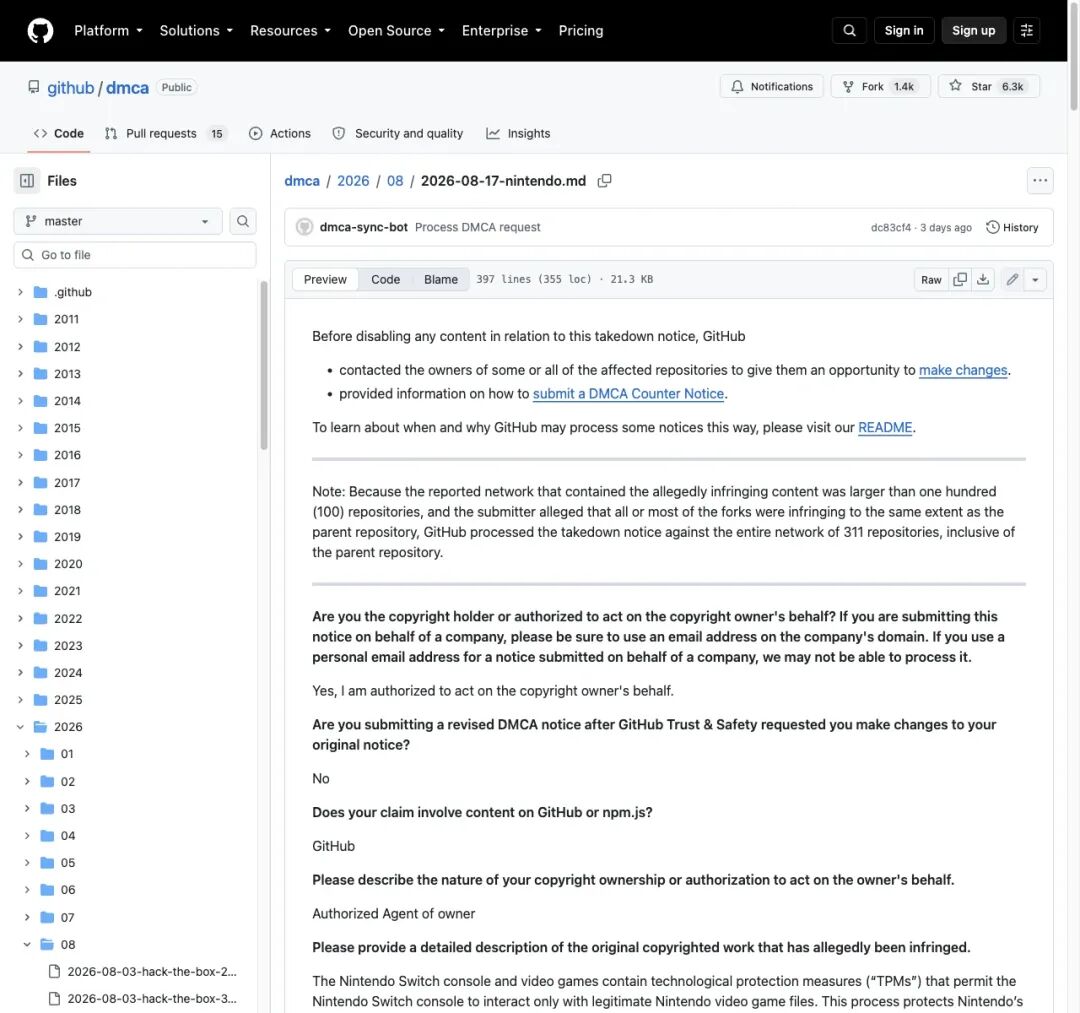Collapse the 08 subfolder chevron
This screenshot has width=1080, height=1013.
pos(27,944)
